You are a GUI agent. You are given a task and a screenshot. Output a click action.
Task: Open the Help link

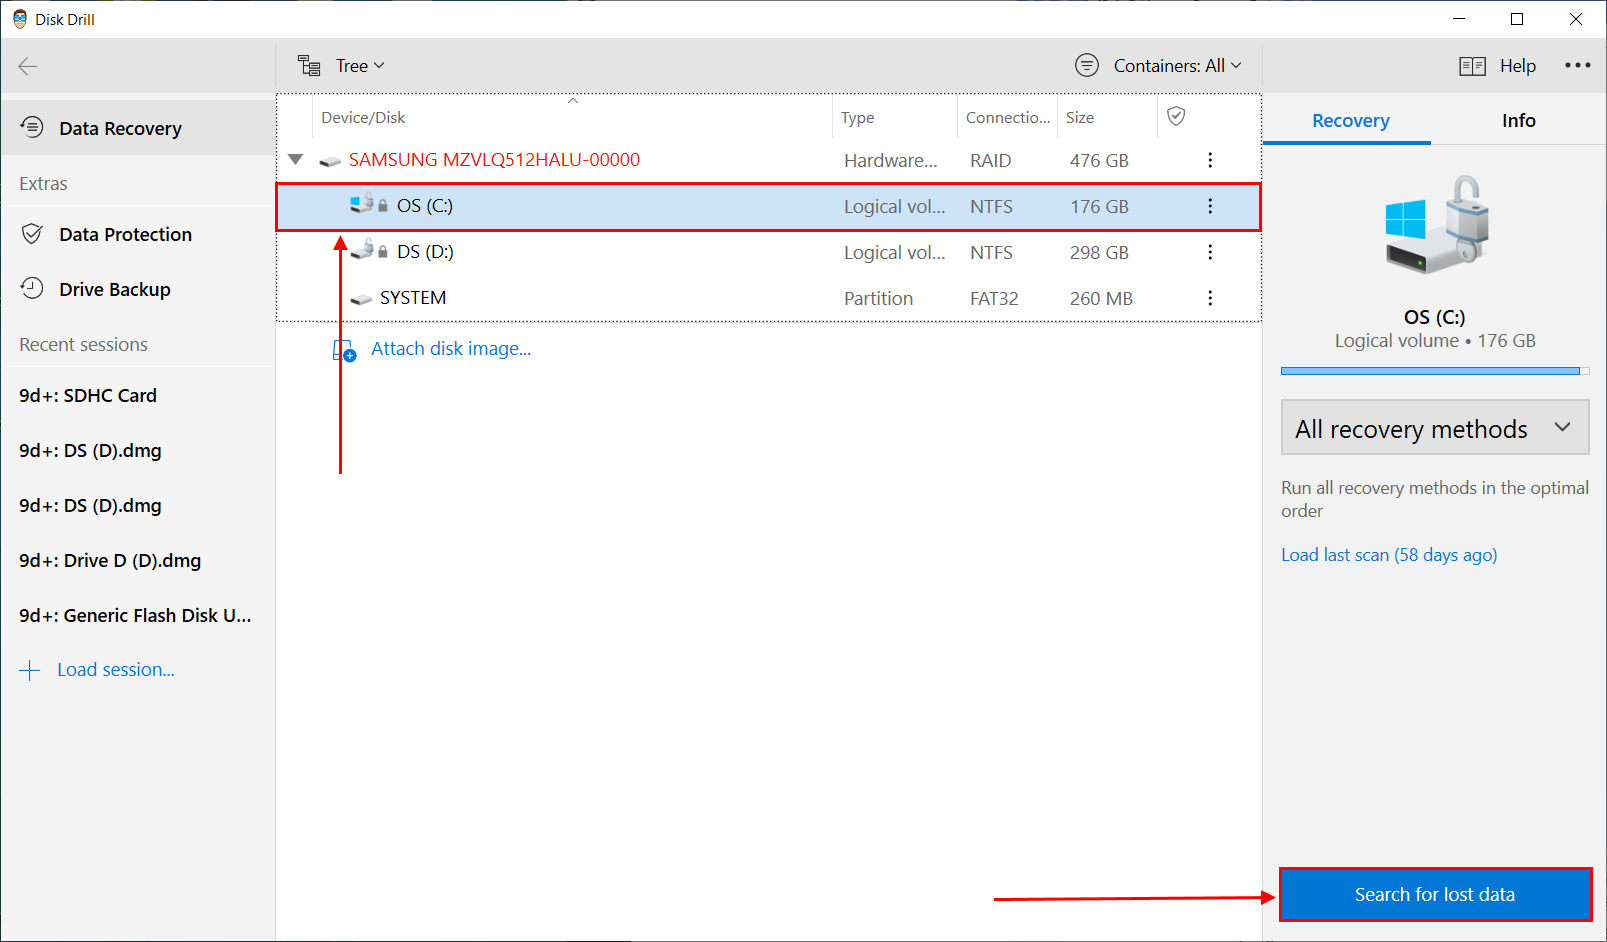coord(1518,66)
